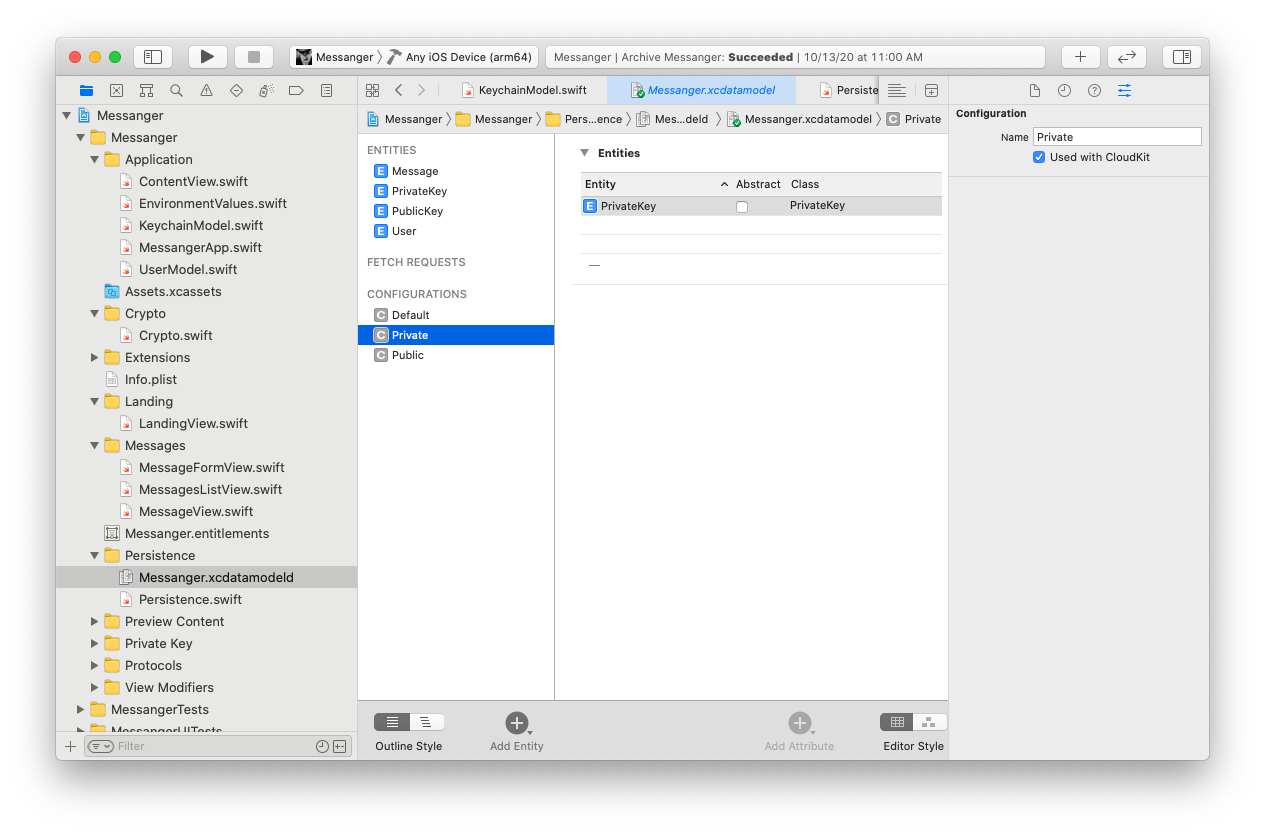Choose Any iOS Device destination
This screenshot has height=834, width=1265.
(x=461, y=57)
